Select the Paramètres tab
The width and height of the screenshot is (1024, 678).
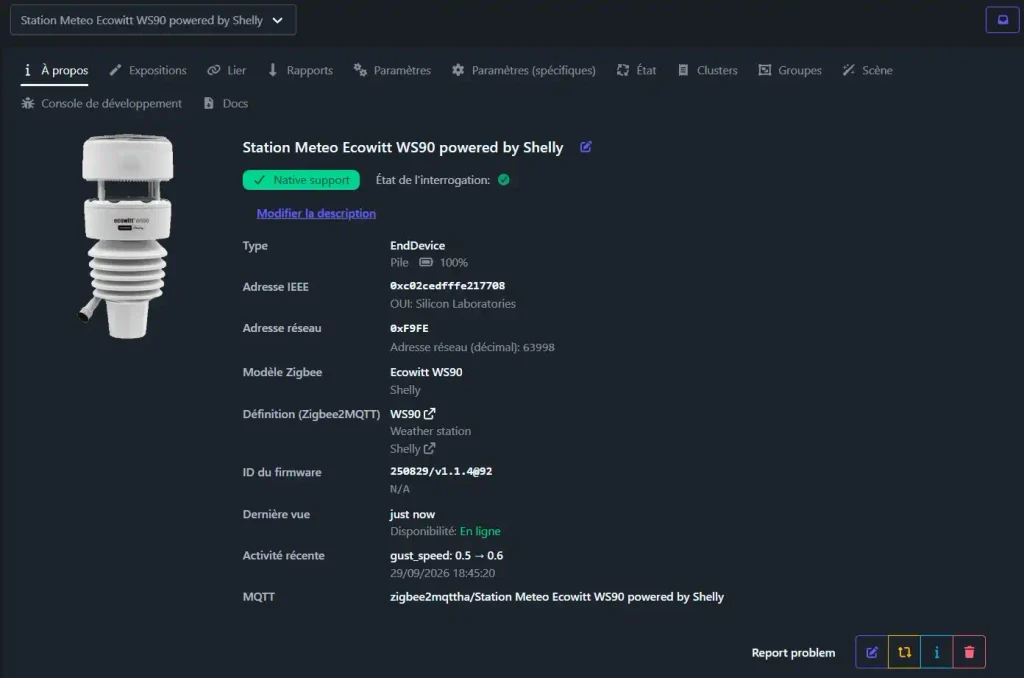392,71
